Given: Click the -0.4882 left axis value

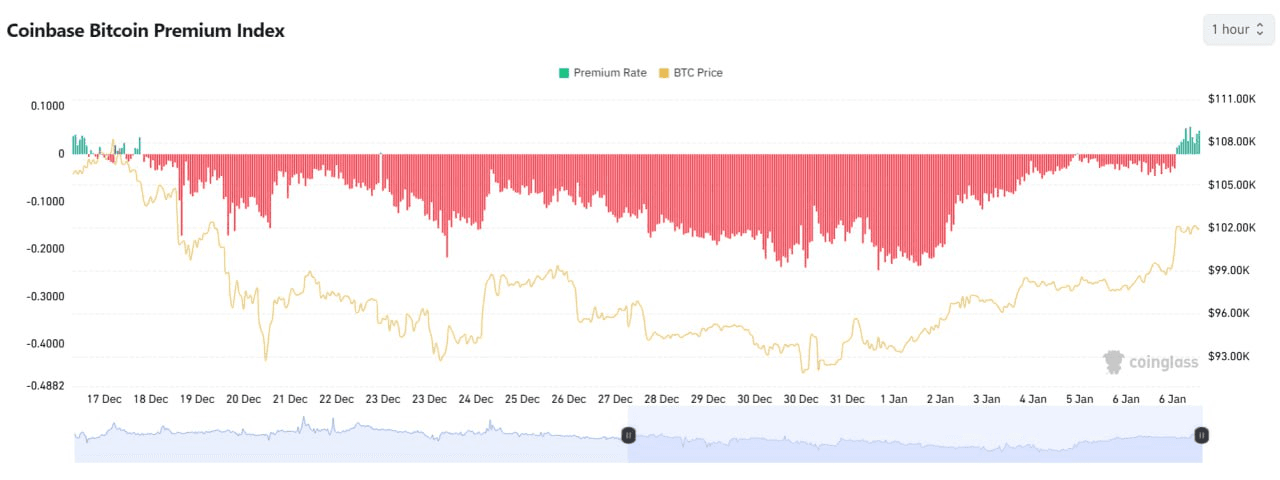Looking at the screenshot, I should coord(45,386).
